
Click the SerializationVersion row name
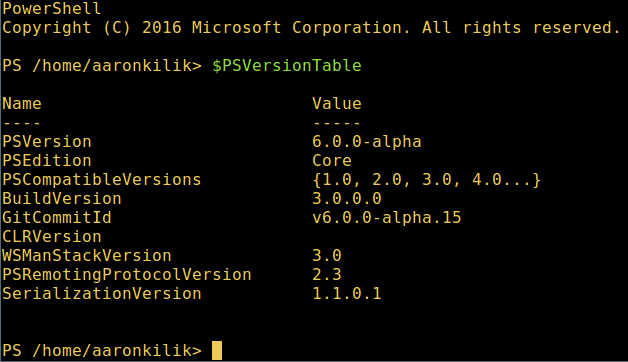[x=102, y=294]
